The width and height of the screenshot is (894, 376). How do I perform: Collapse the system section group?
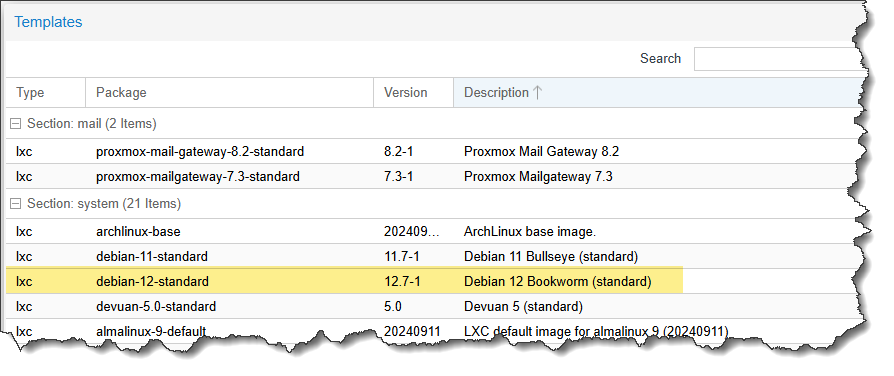tap(16, 204)
